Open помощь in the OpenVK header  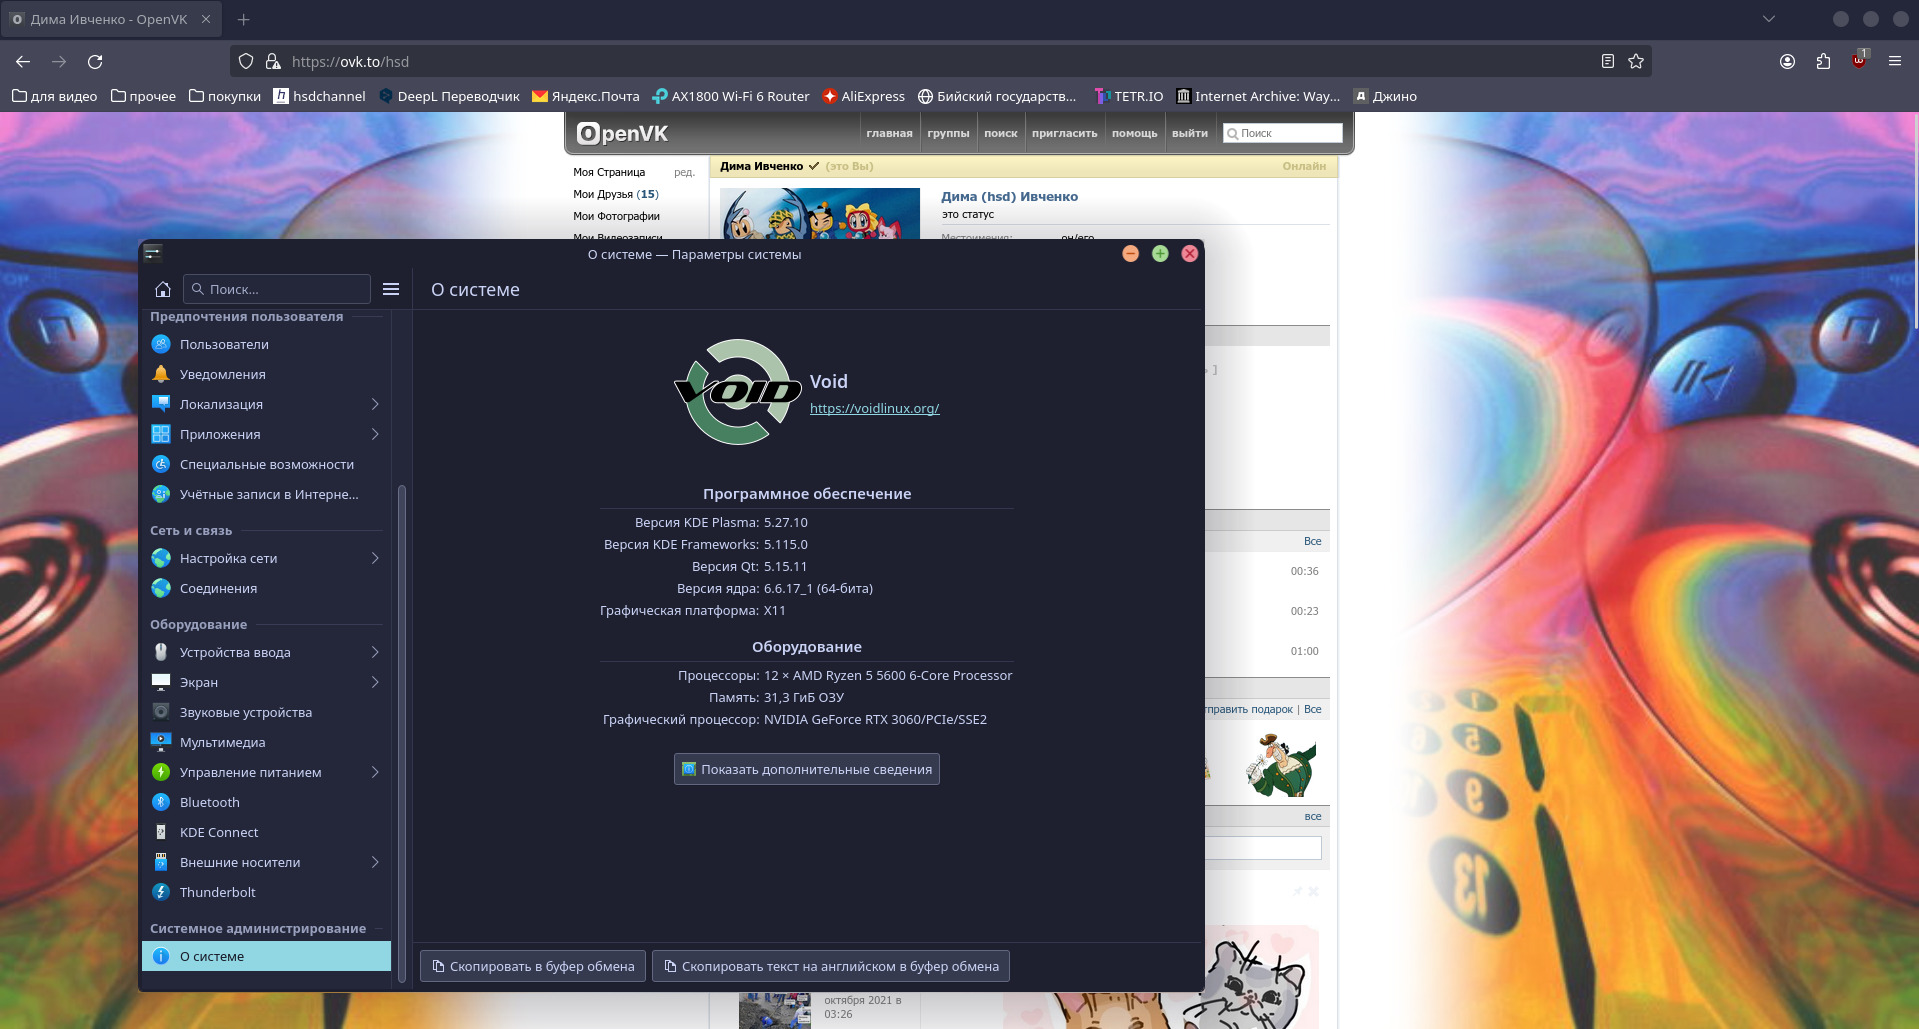pos(1134,133)
